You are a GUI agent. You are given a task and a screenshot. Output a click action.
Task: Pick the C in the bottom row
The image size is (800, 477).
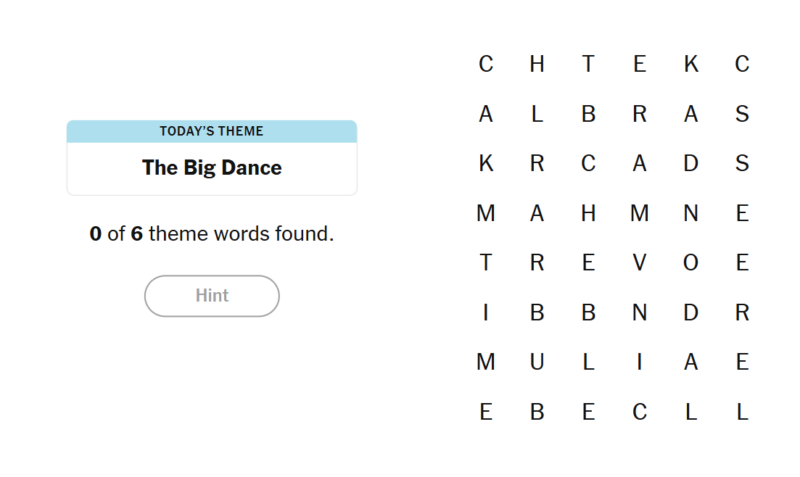pyautogui.click(x=640, y=411)
